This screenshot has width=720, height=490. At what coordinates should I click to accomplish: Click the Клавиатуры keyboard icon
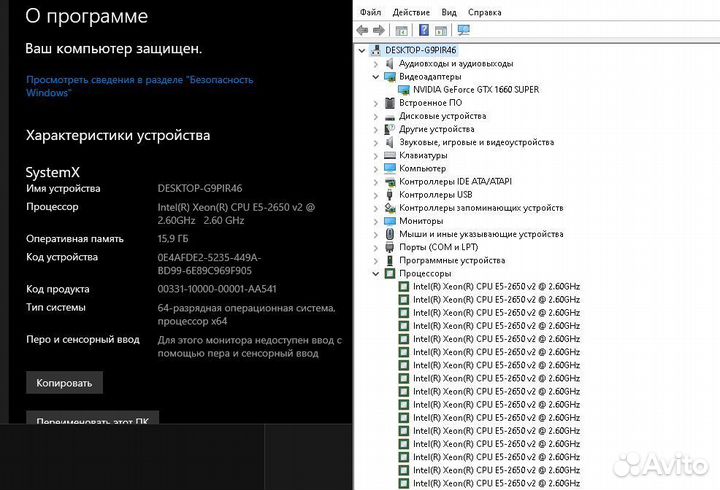point(389,155)
